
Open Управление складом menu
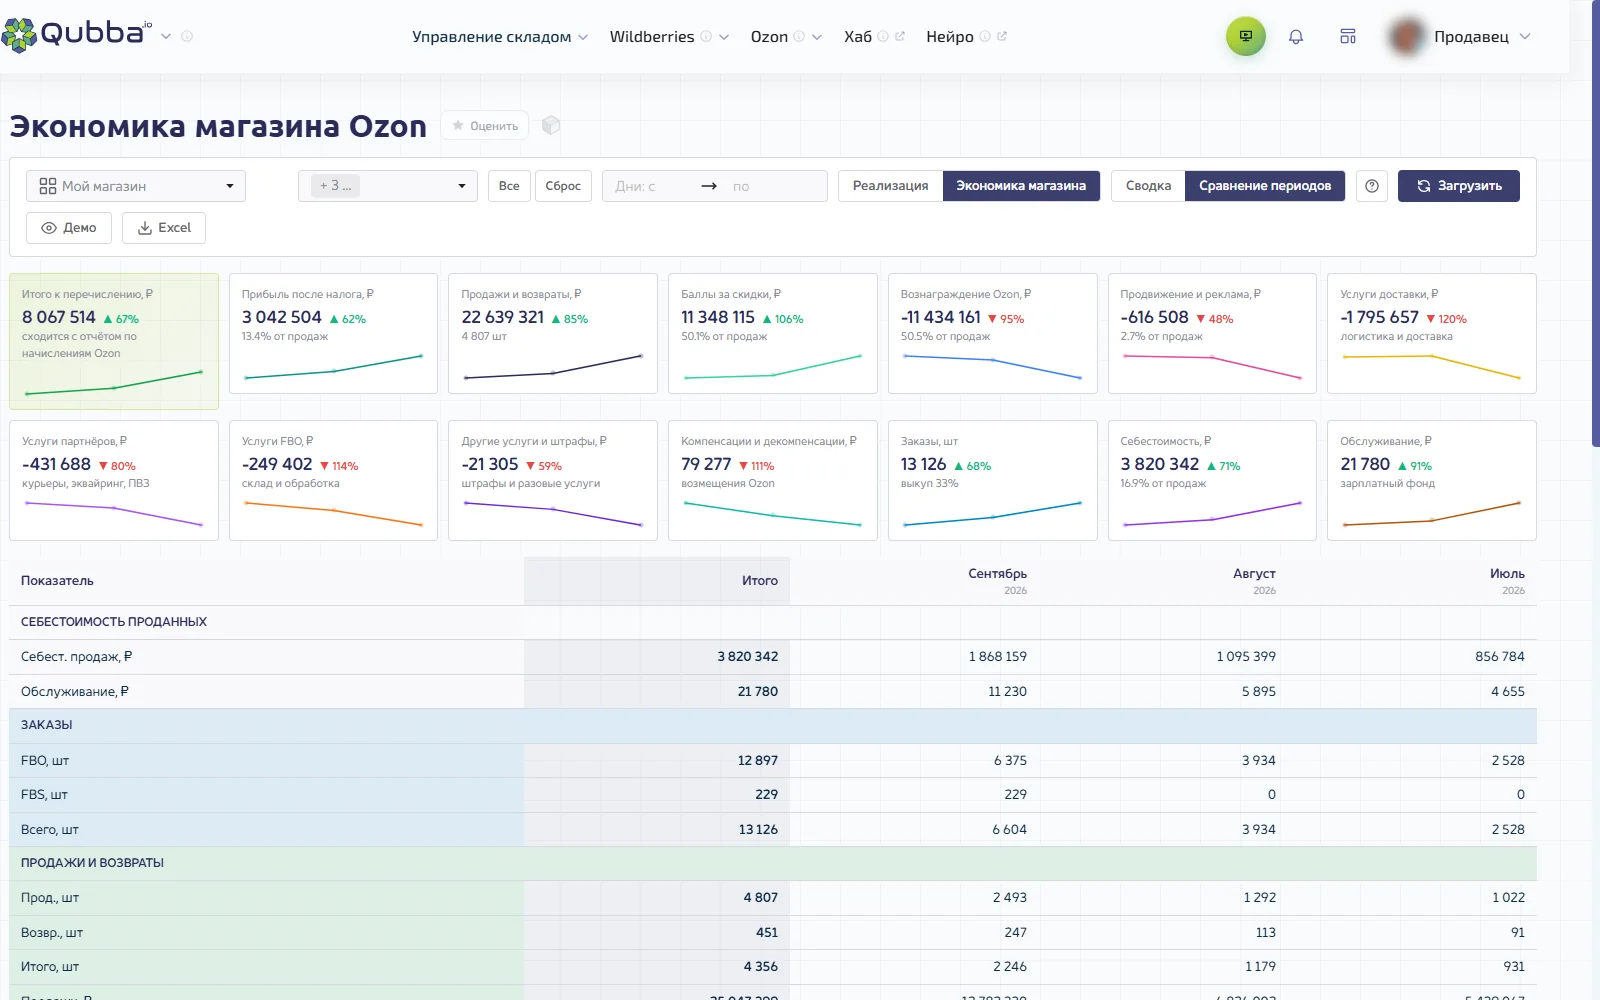(x=499, y=37)
